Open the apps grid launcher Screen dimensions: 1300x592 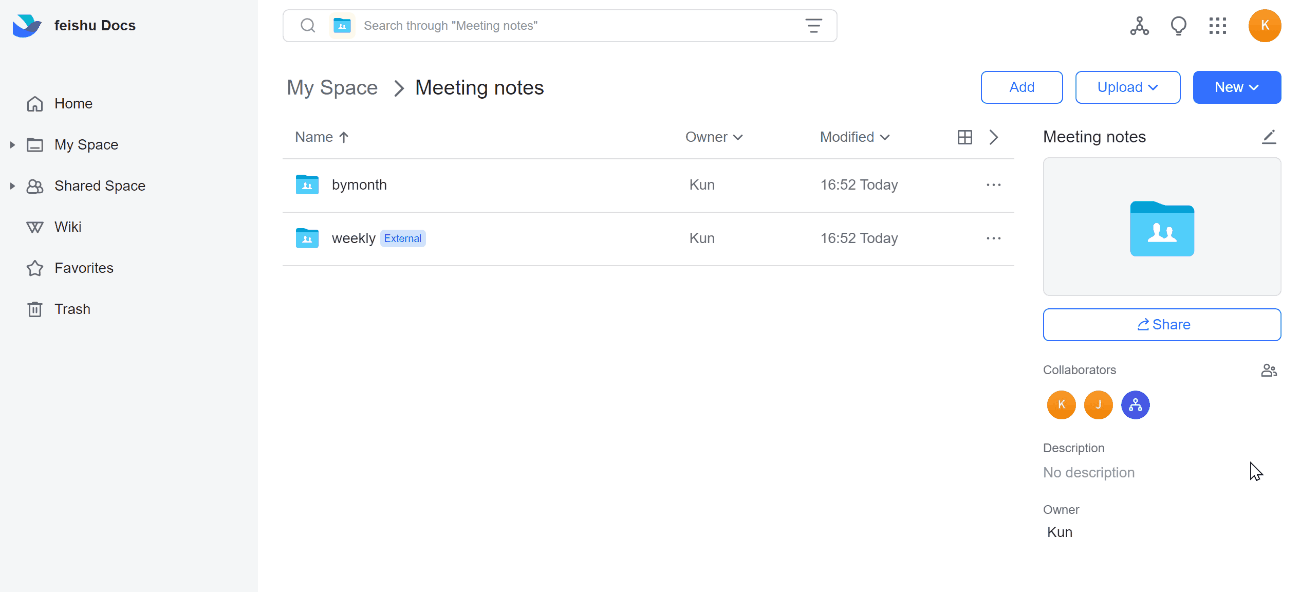click(x=1217, y=25)
